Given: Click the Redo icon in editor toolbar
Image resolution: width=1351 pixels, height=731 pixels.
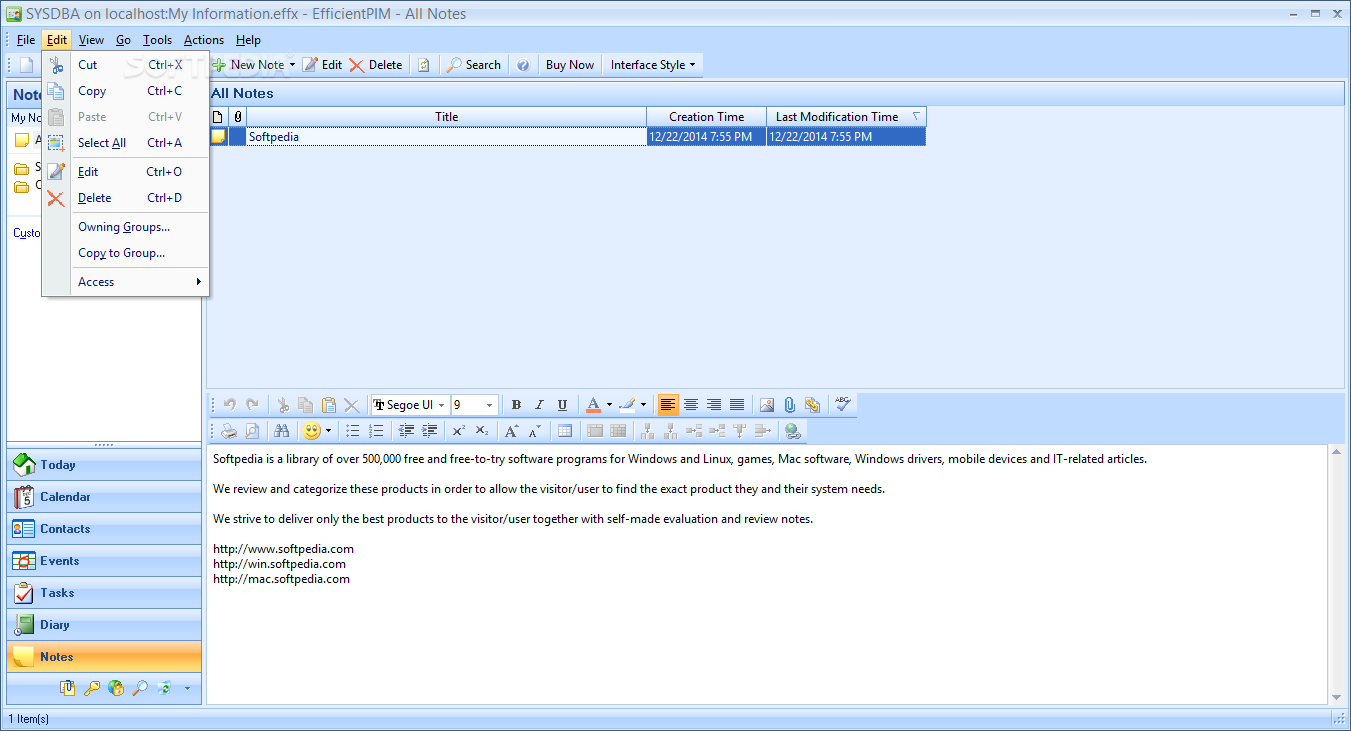Looking at the screenshot, I should point(252,405).
